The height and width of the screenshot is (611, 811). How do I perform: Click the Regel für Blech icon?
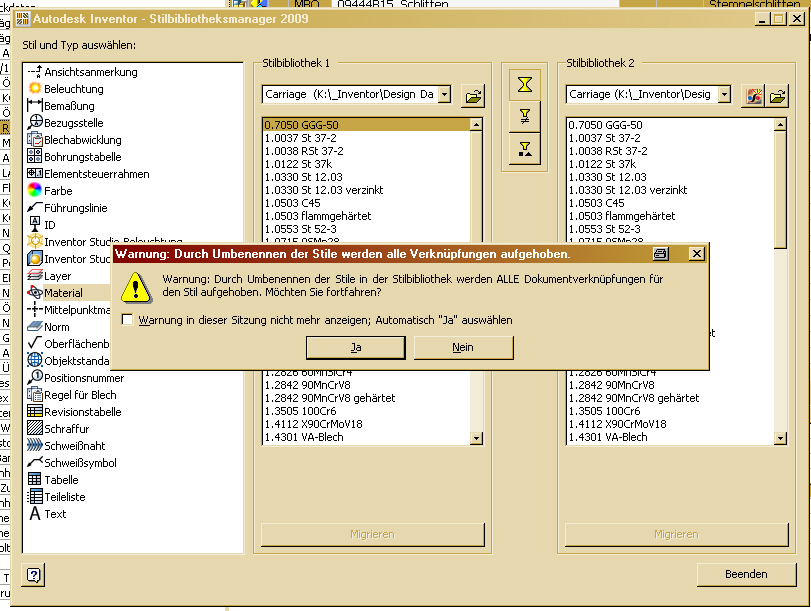35,394
